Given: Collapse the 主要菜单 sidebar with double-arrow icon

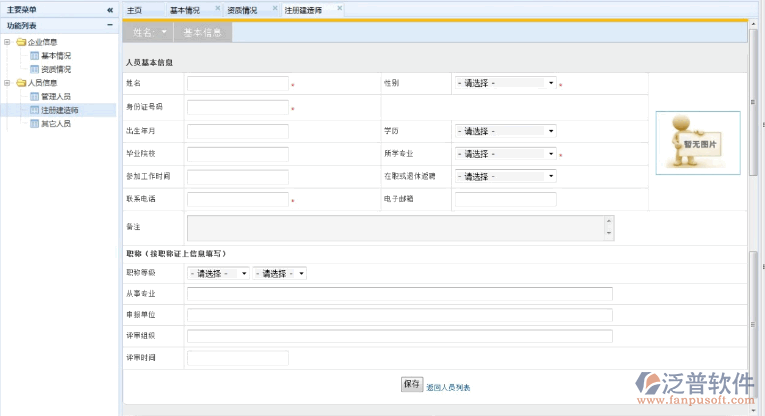Looking at the screenshot, I should [x=109, y=9].
